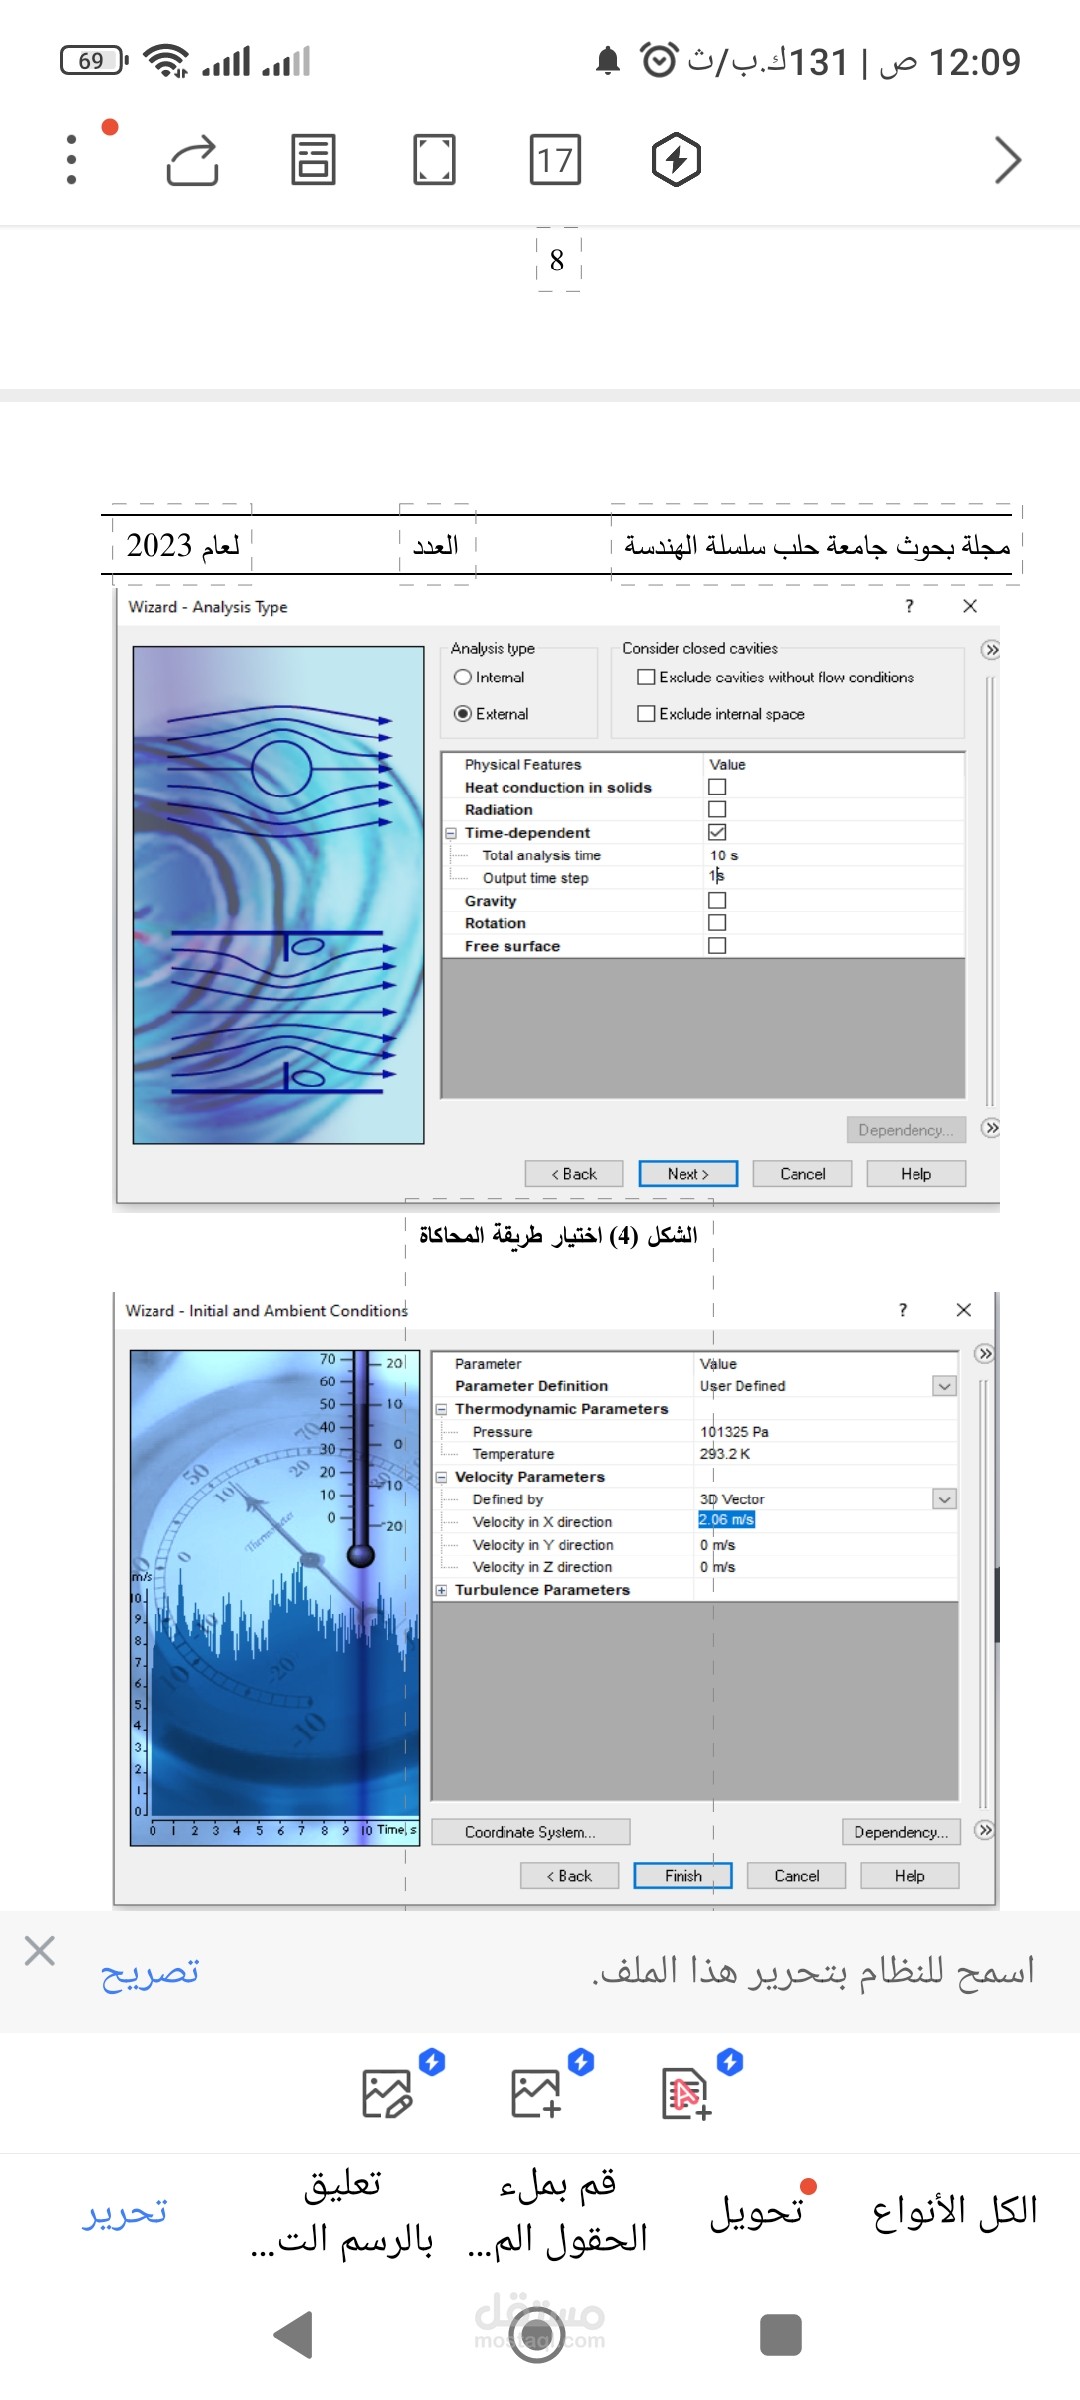
Task: Tap the add PDF page icon
Action: (686, 2094)
